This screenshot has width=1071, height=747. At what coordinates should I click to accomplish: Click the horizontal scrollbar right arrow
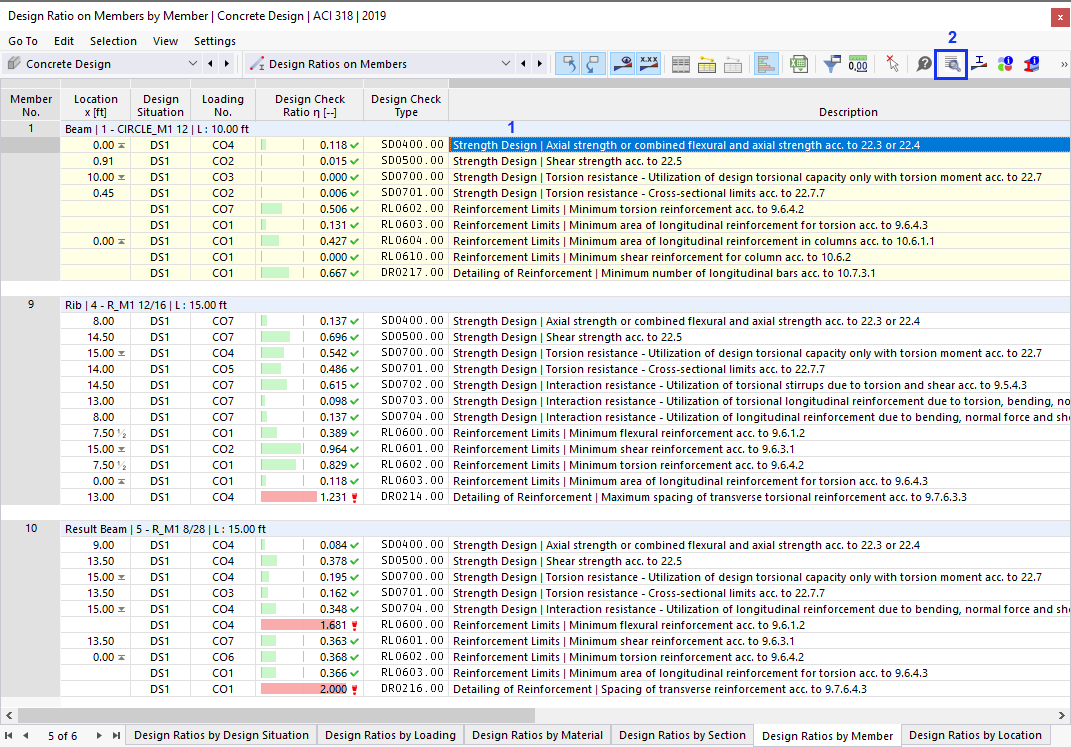pyautogui.click(x=1061, y=715)
